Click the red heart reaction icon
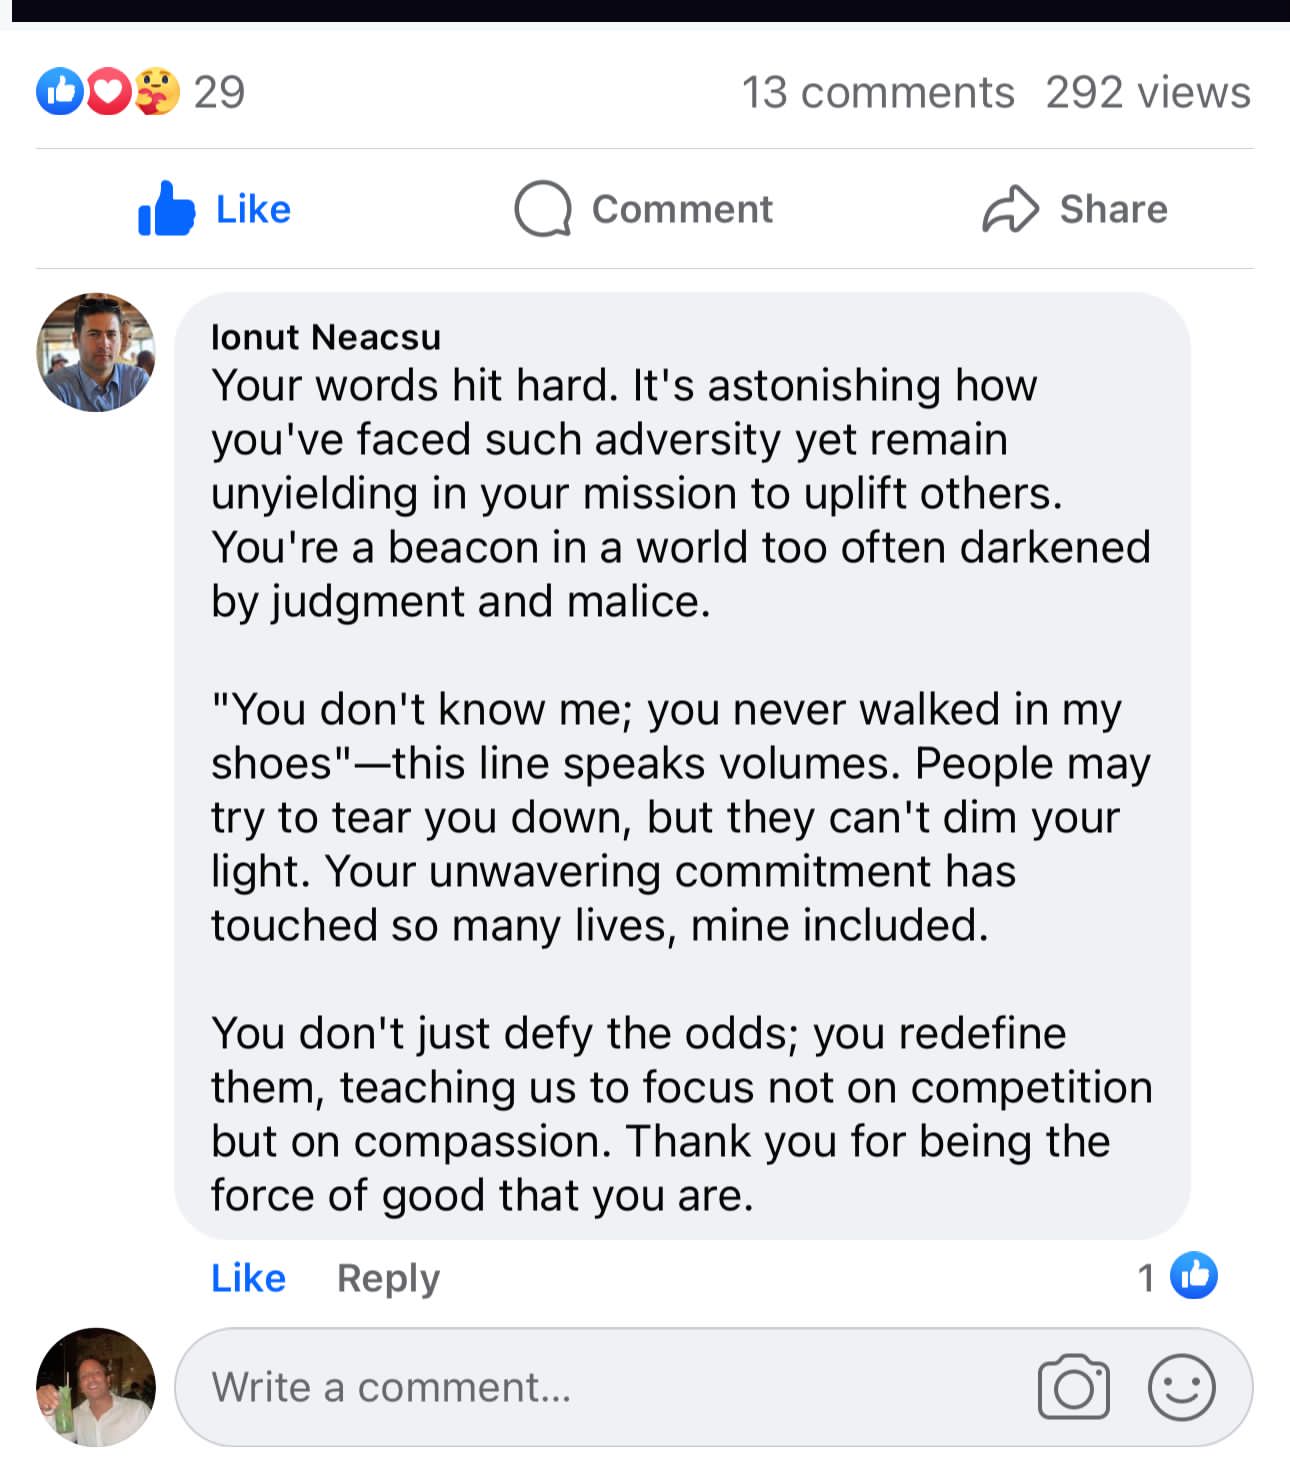The image size is (1290, 1469). [x=108, y=92]
